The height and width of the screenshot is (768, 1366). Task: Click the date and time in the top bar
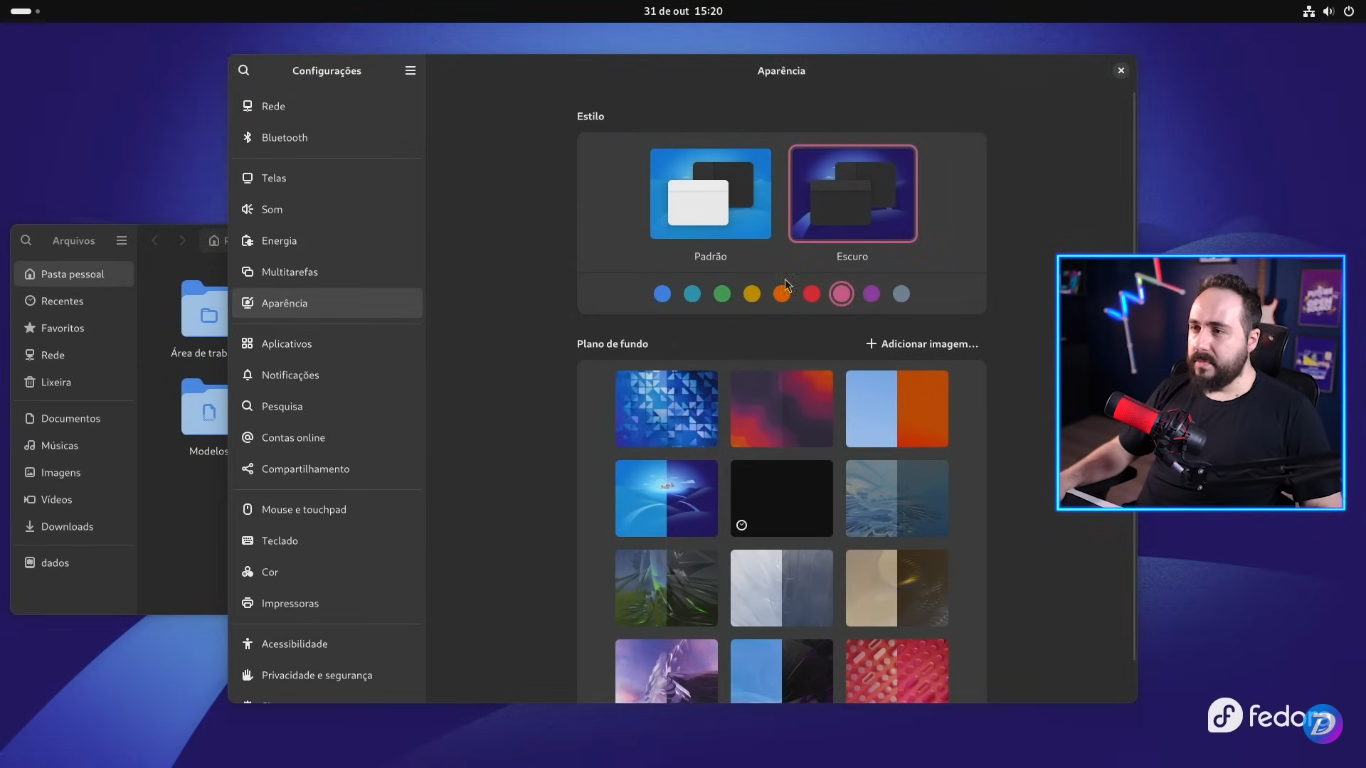(683, 11)
